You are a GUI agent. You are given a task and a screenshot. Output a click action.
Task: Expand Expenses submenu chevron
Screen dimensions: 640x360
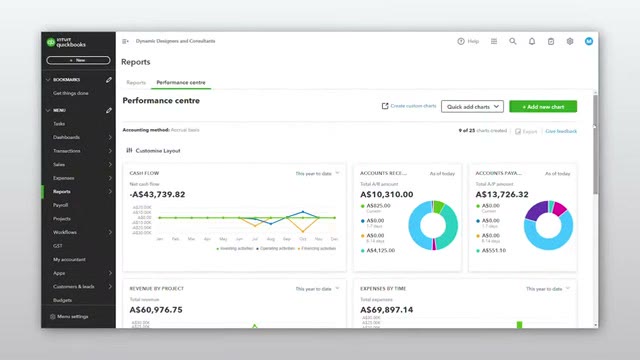[110, 178]
